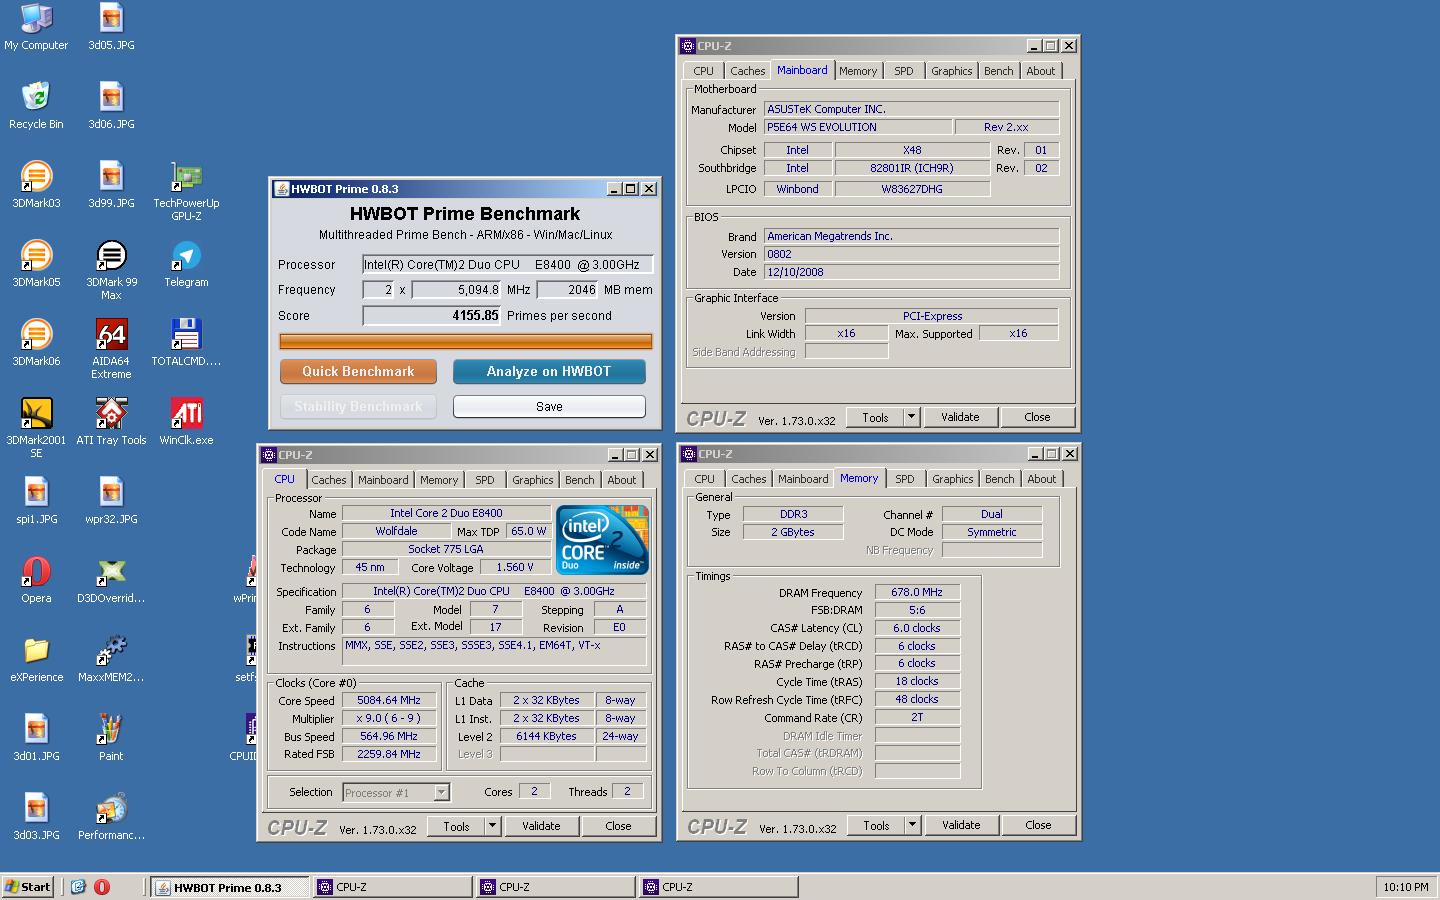Open Tools dropdown arrow in Memory window
The height and width of the screenshot is (900, 1440).
coord(912,825)
